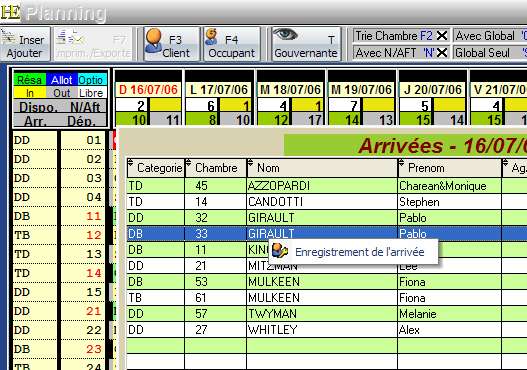
Task: Toggle the Avec N/AFT 'N' checkbox
Action: click(442, 52)
